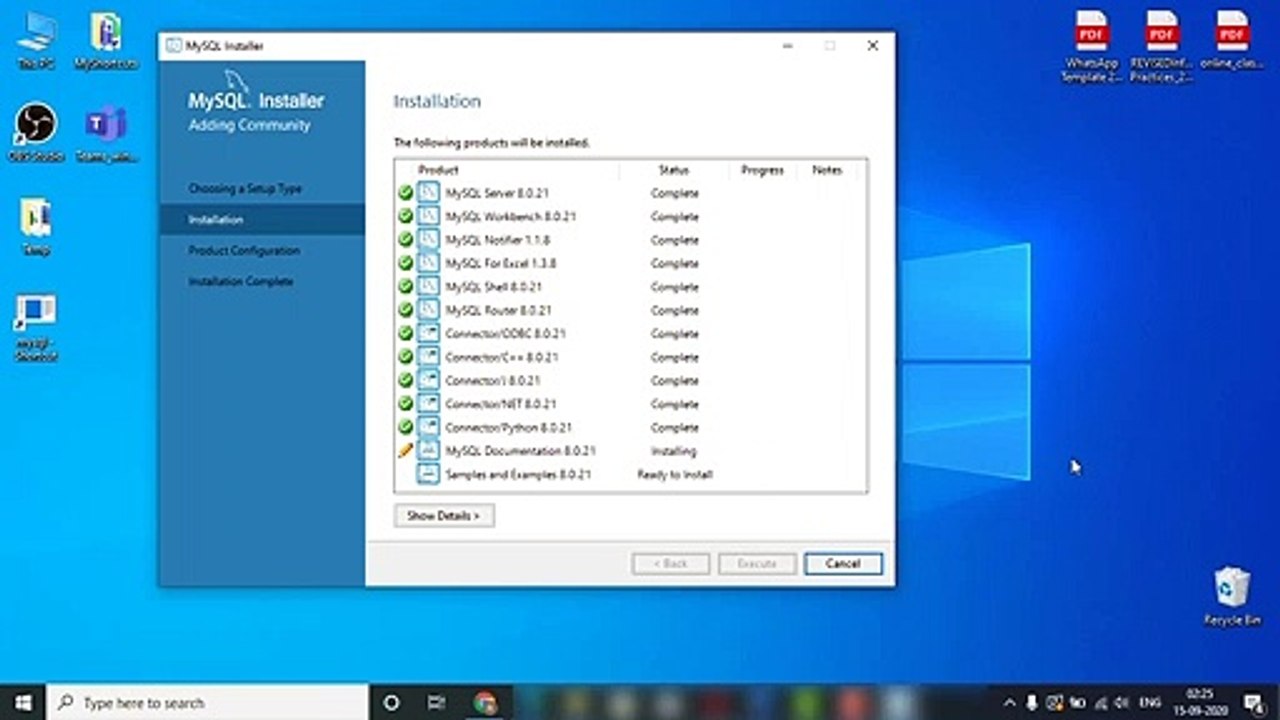Show hidden system tray icons
Screen dimensions: 1280x720
pos(1009,702)
